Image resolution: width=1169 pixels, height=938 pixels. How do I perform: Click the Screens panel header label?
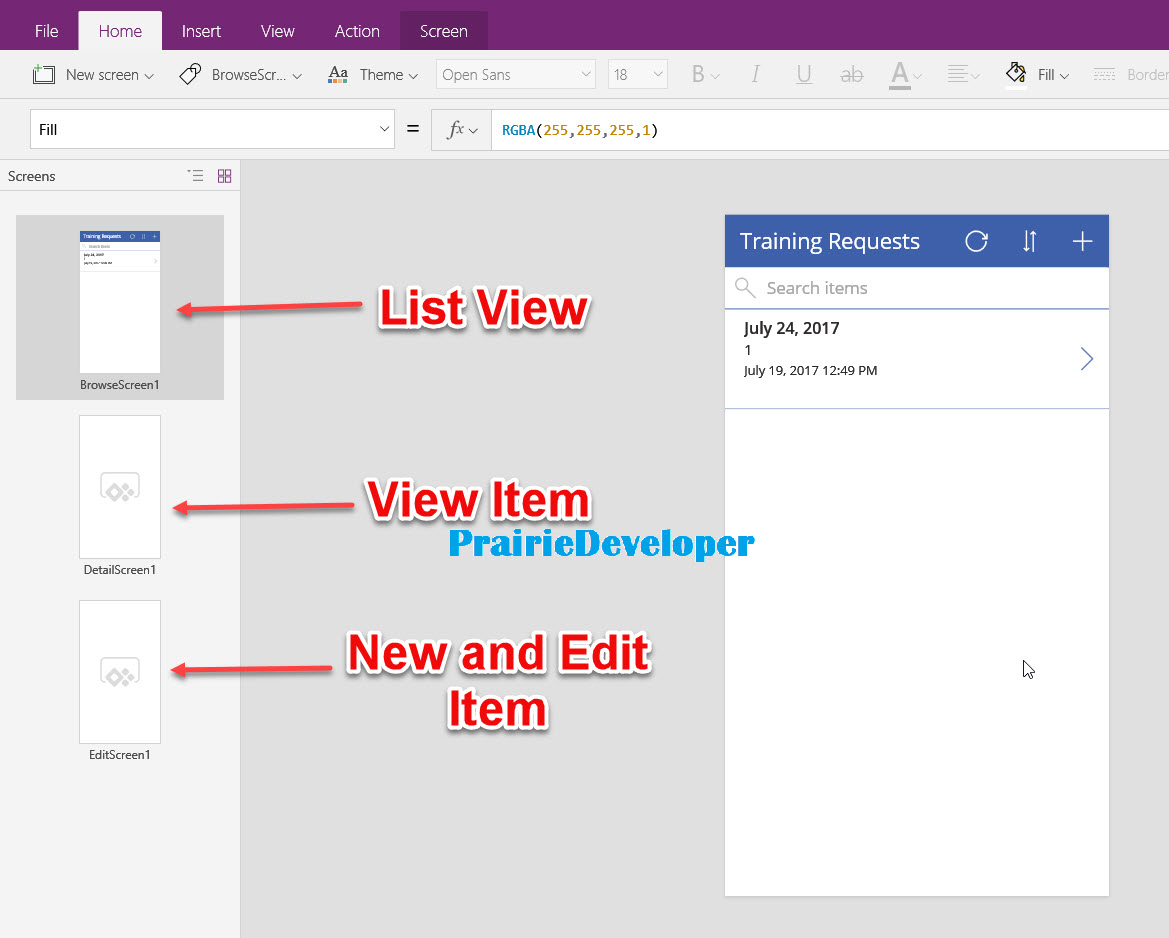[31, 177]
